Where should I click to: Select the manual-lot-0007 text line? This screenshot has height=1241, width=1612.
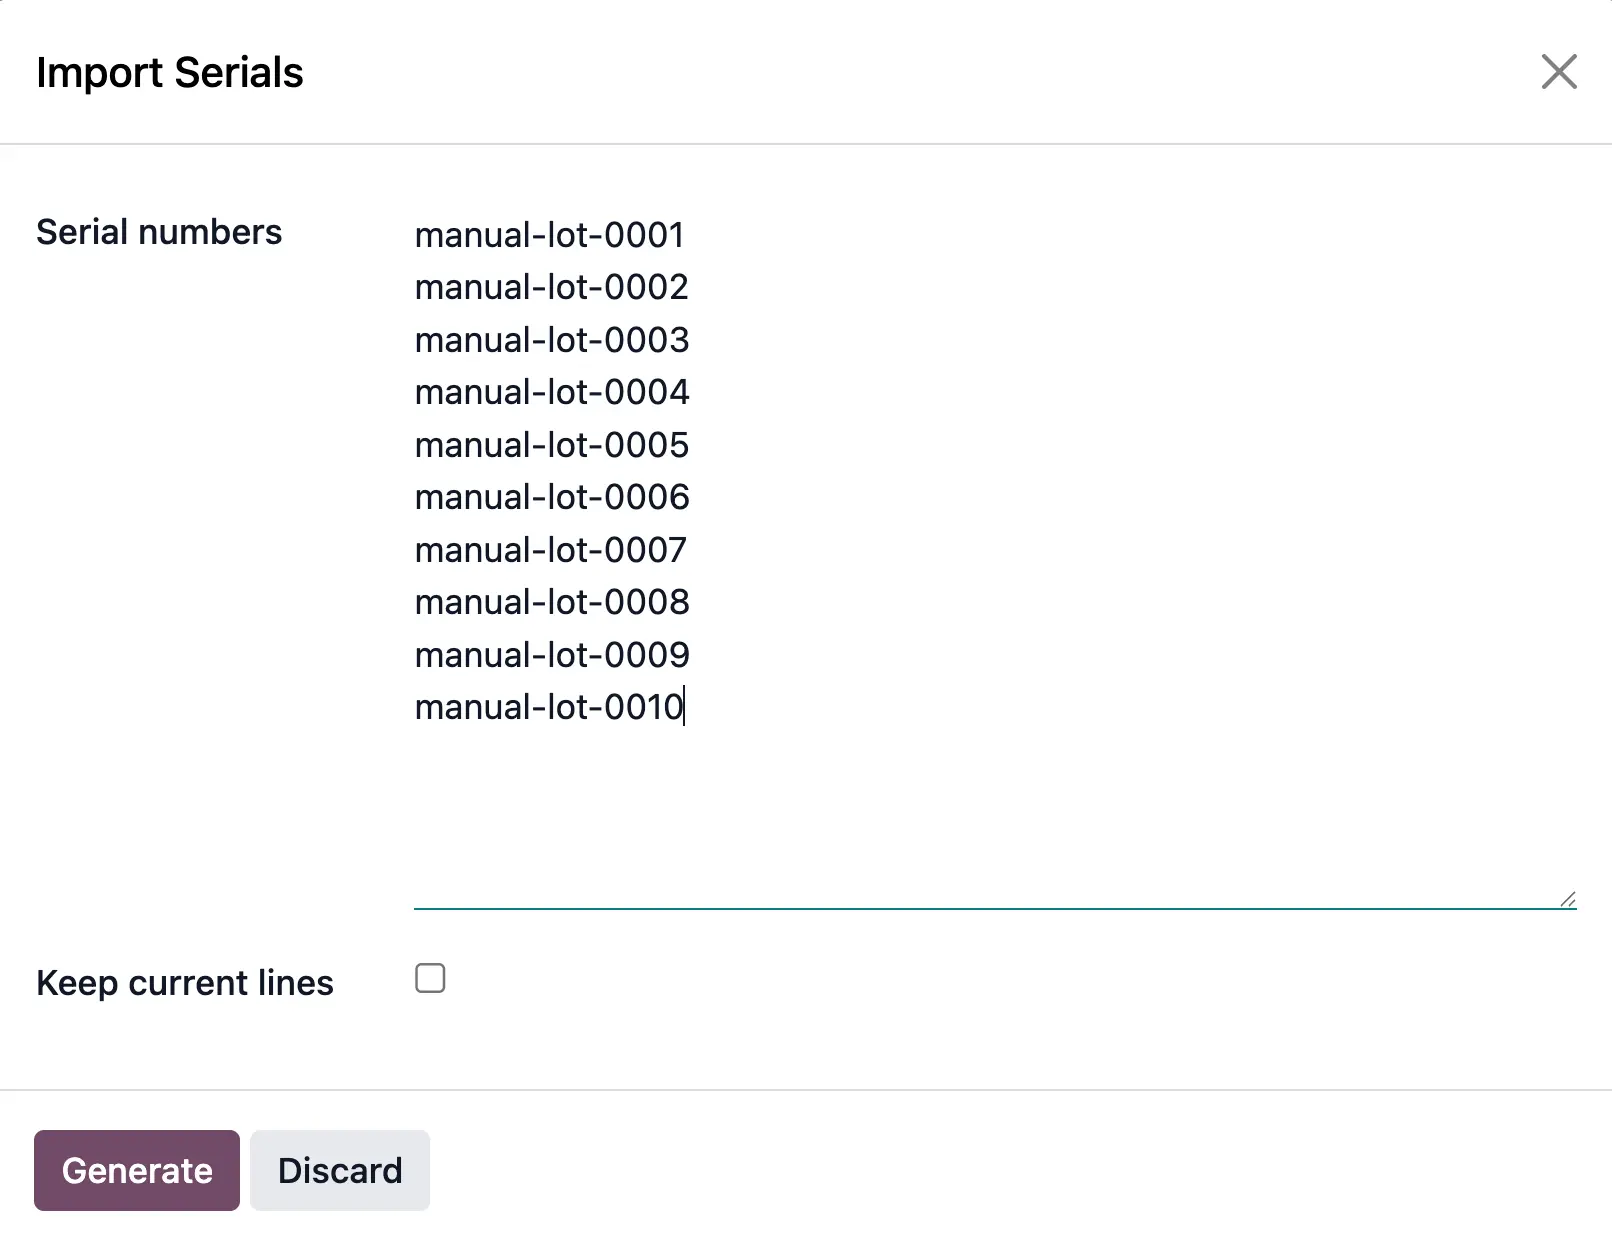click(550, 550)
